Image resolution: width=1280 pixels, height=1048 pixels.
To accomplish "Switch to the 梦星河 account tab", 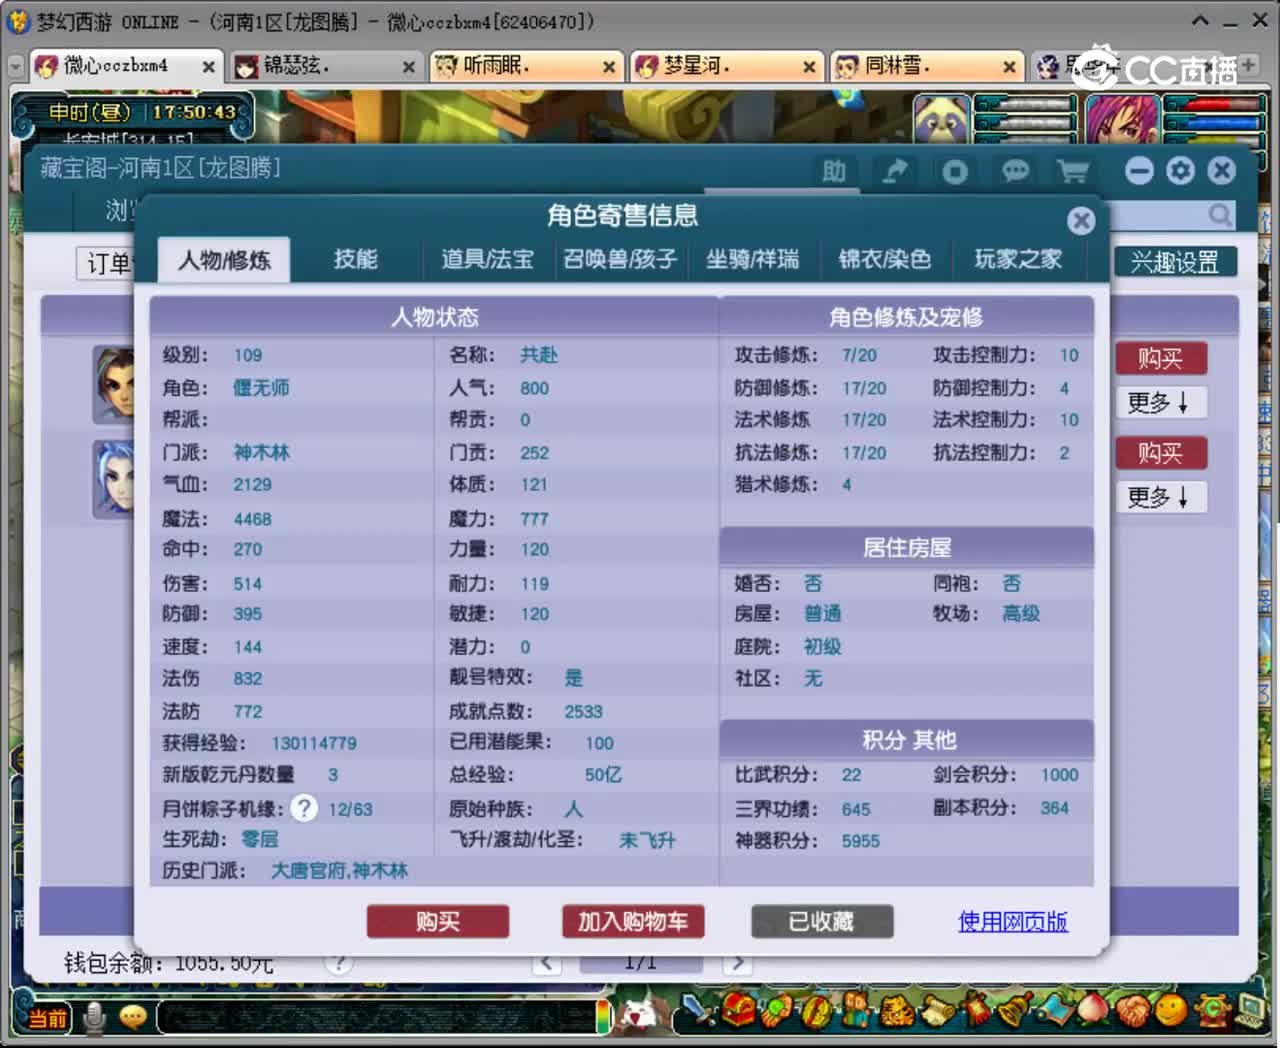I will (x=725, y=66).
